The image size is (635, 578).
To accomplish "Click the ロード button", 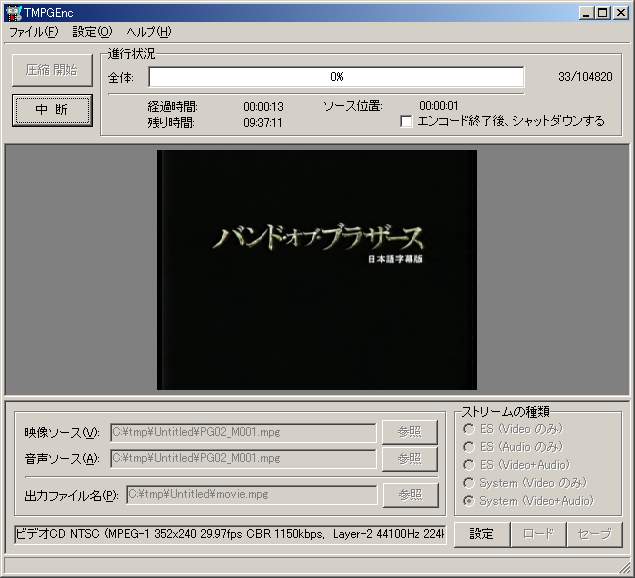I will tap(538, 534).
